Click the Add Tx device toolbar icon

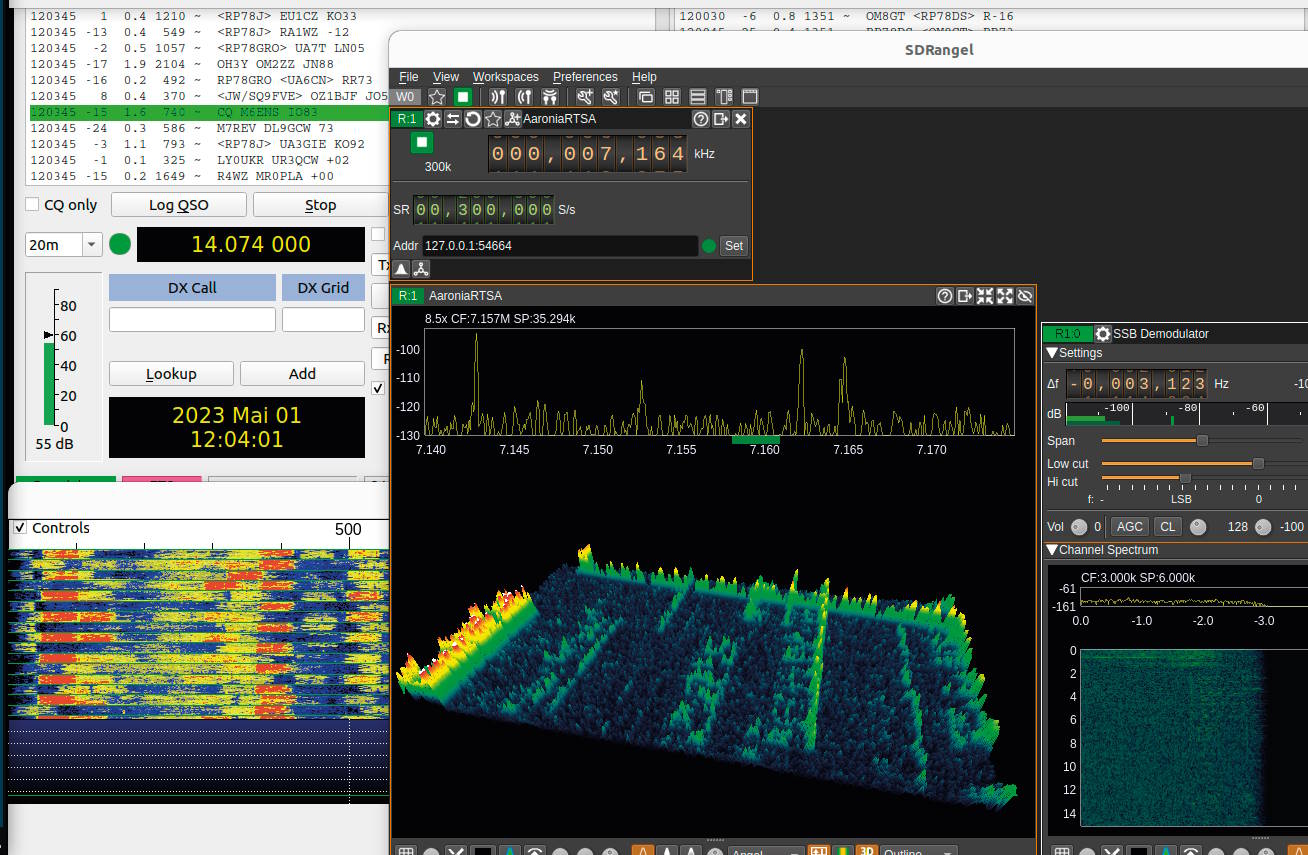coord(523,97)
